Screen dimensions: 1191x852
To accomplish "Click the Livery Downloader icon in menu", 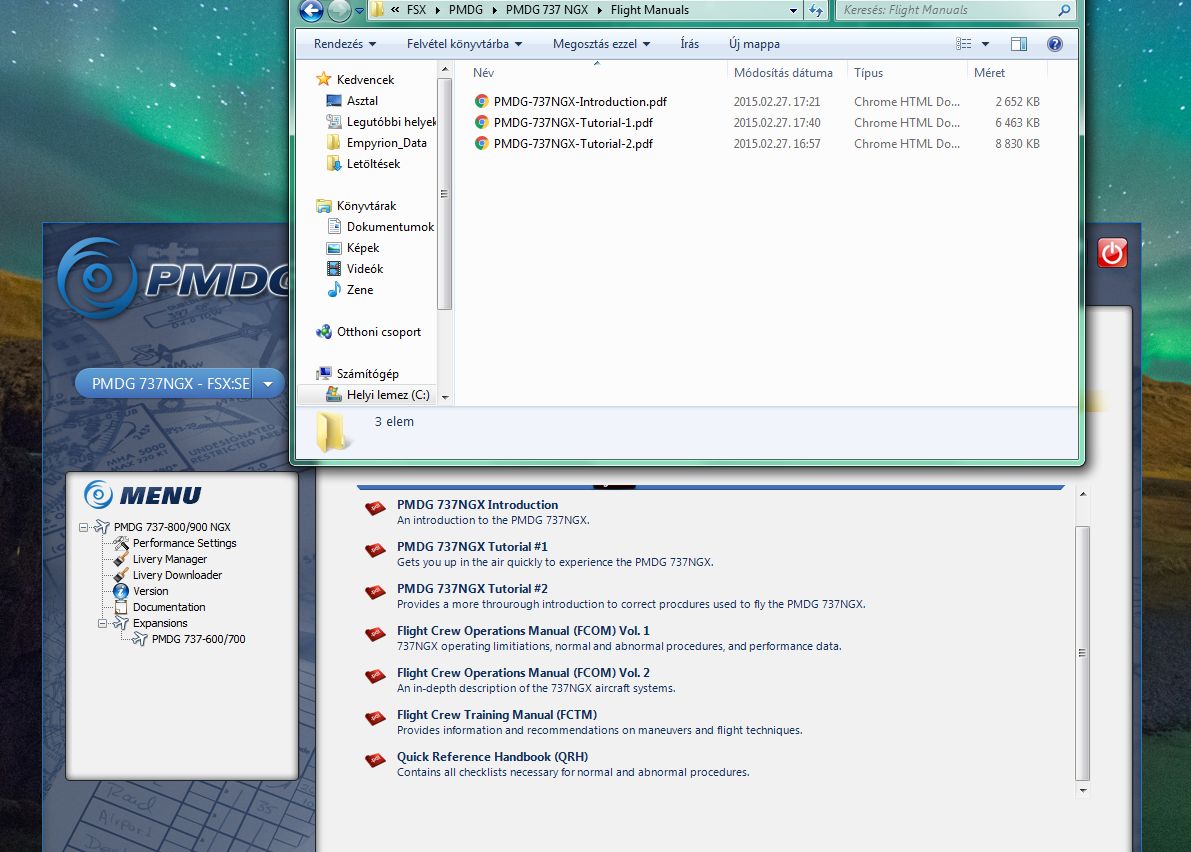I will 121,575.
